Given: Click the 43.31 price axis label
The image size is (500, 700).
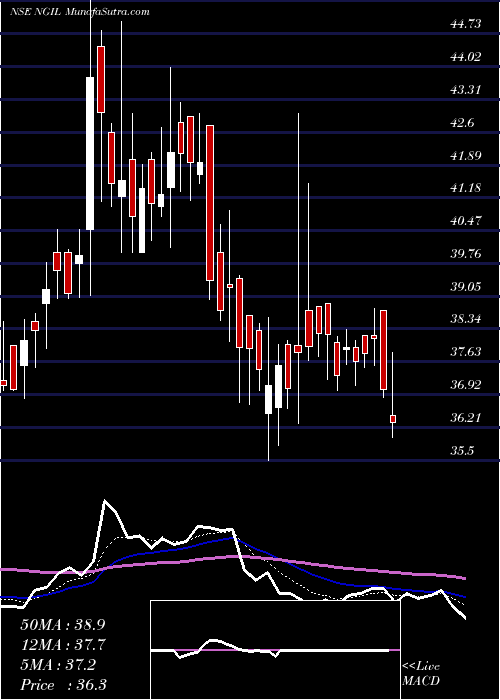Looking at the screenshot, I should [466, 90].
